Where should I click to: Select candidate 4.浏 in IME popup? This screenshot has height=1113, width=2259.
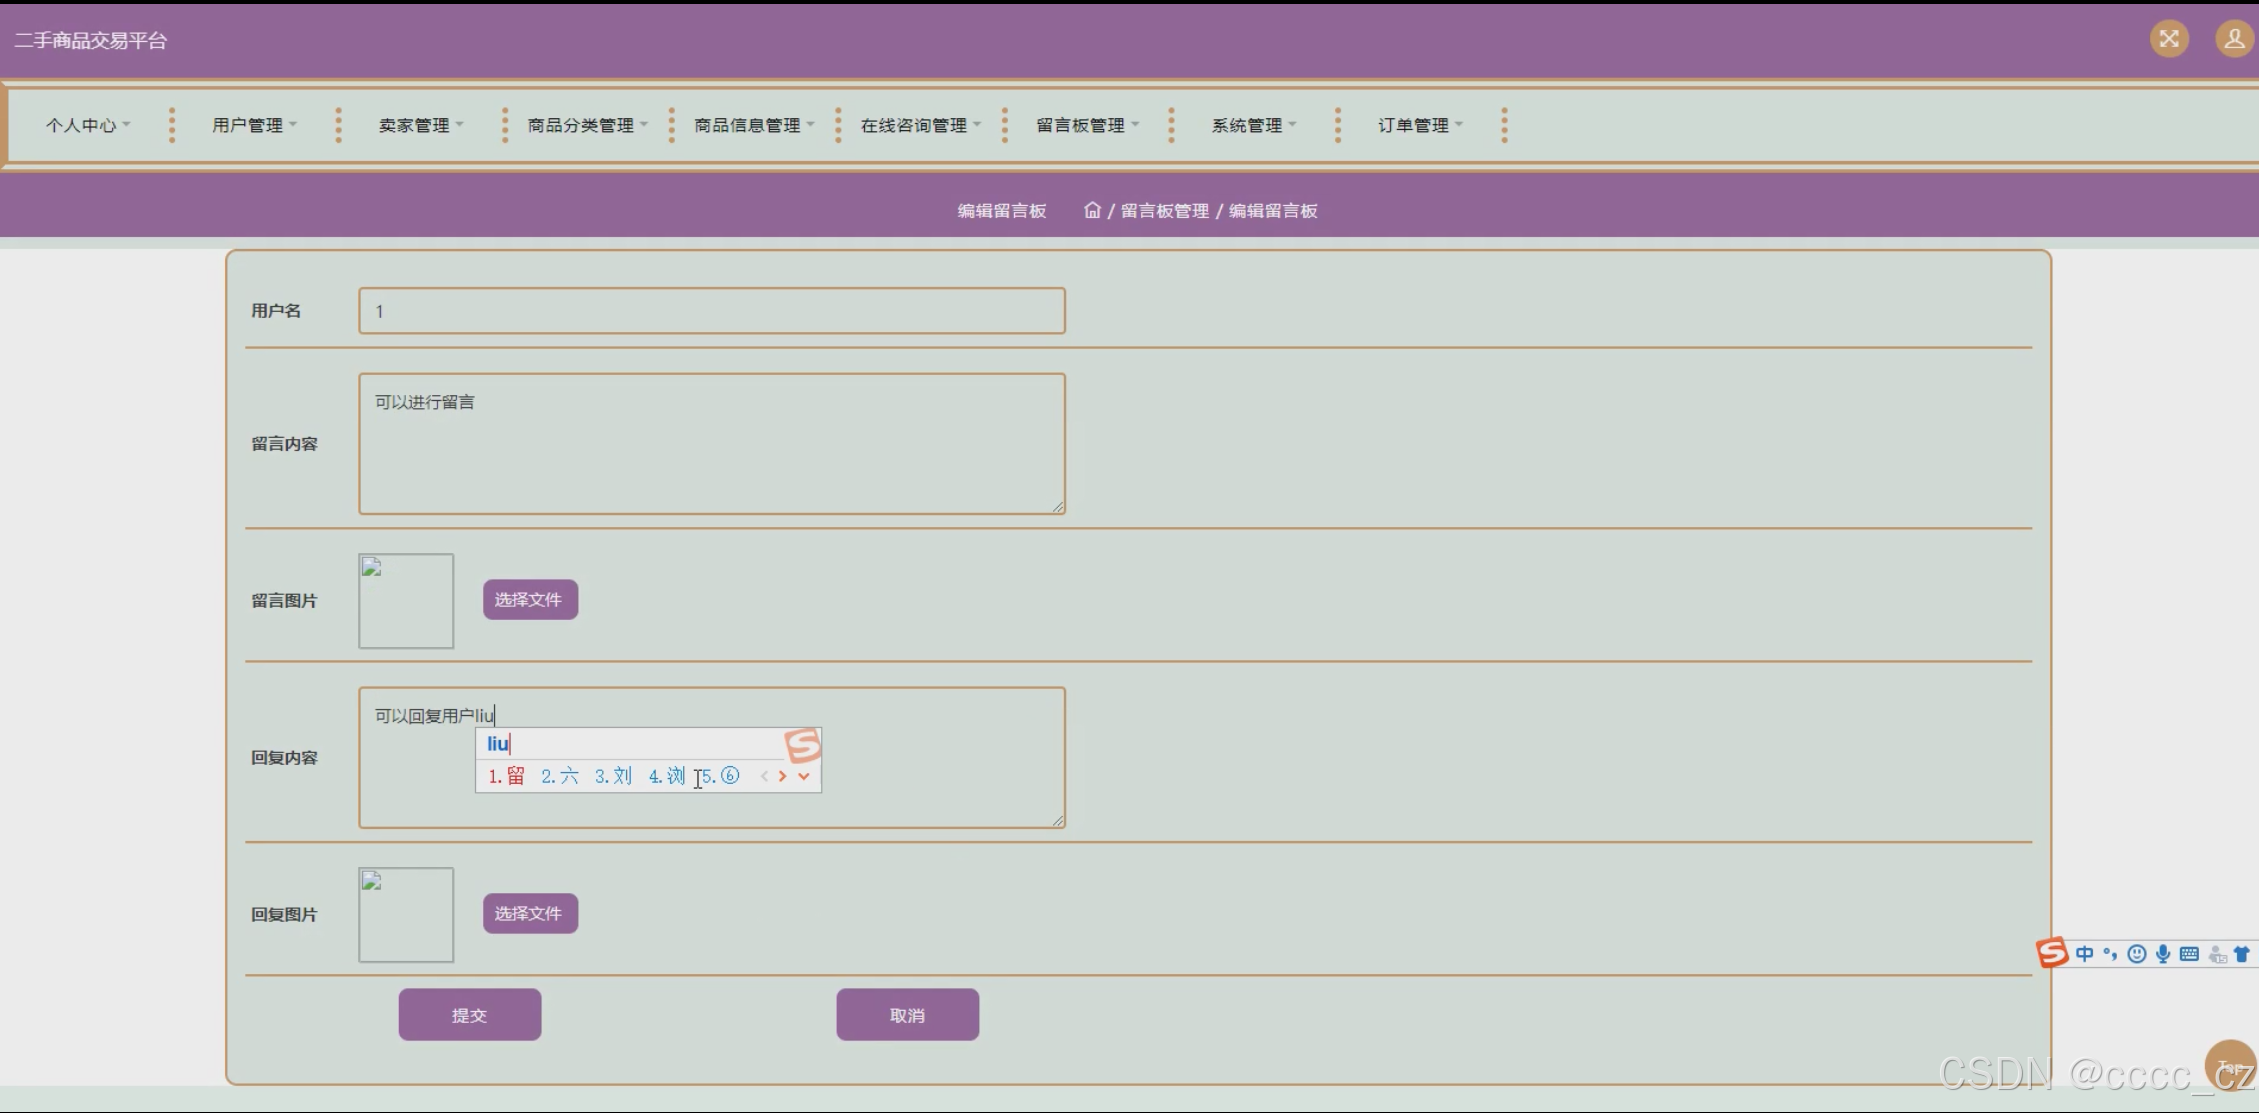click(667, 776)
